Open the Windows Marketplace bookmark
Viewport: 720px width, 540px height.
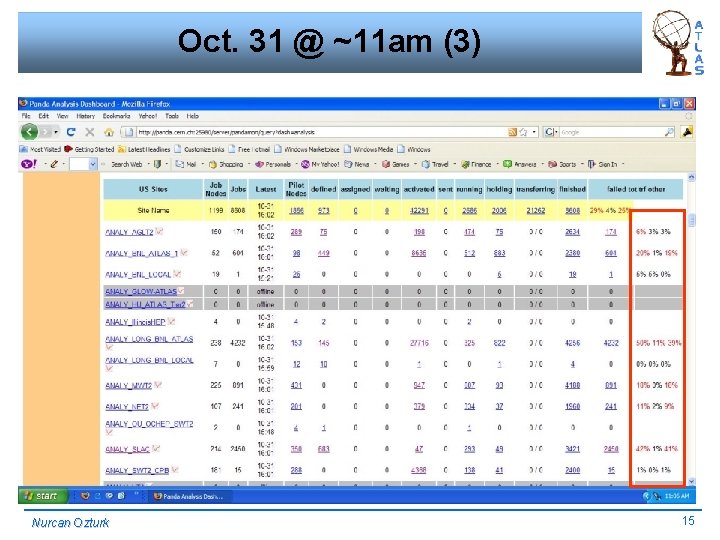pyautogui.click(x=307, y=149)
